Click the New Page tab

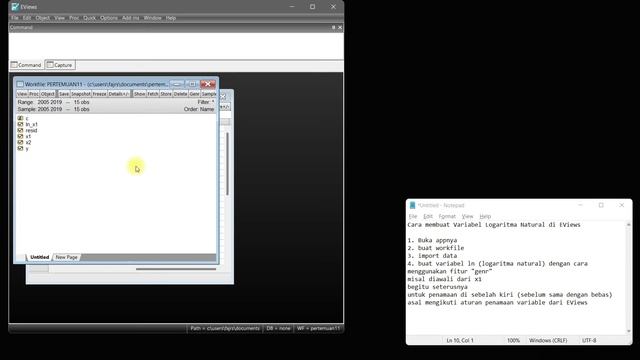point(67,257)
